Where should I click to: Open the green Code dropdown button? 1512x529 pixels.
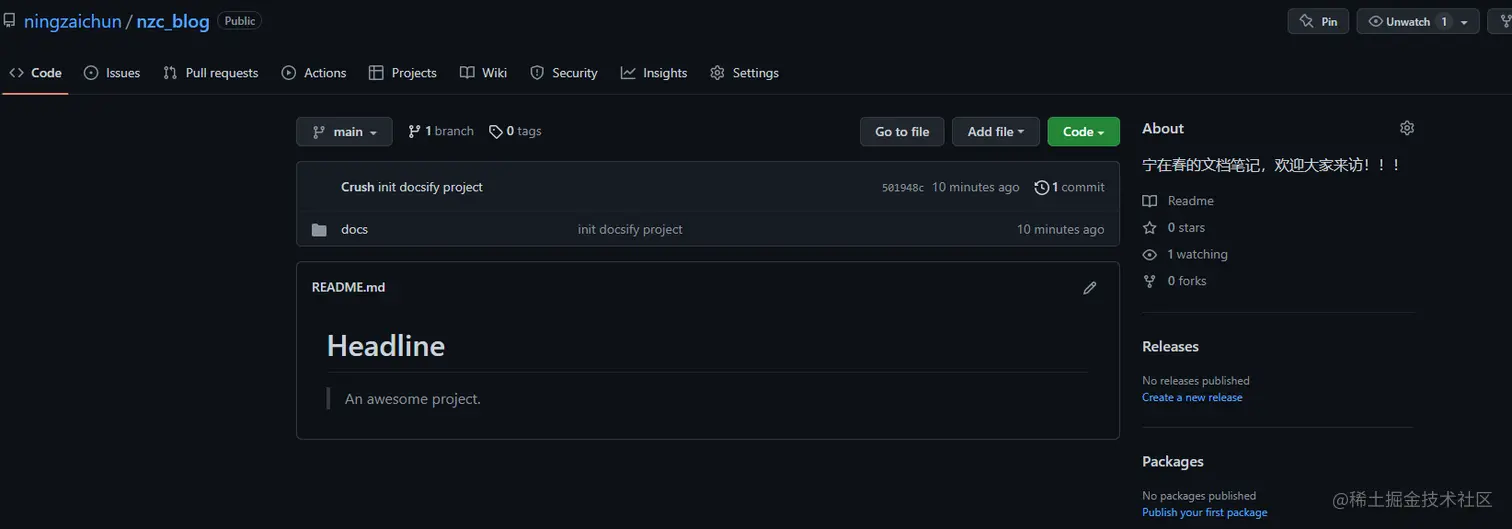coord(1084,131)
